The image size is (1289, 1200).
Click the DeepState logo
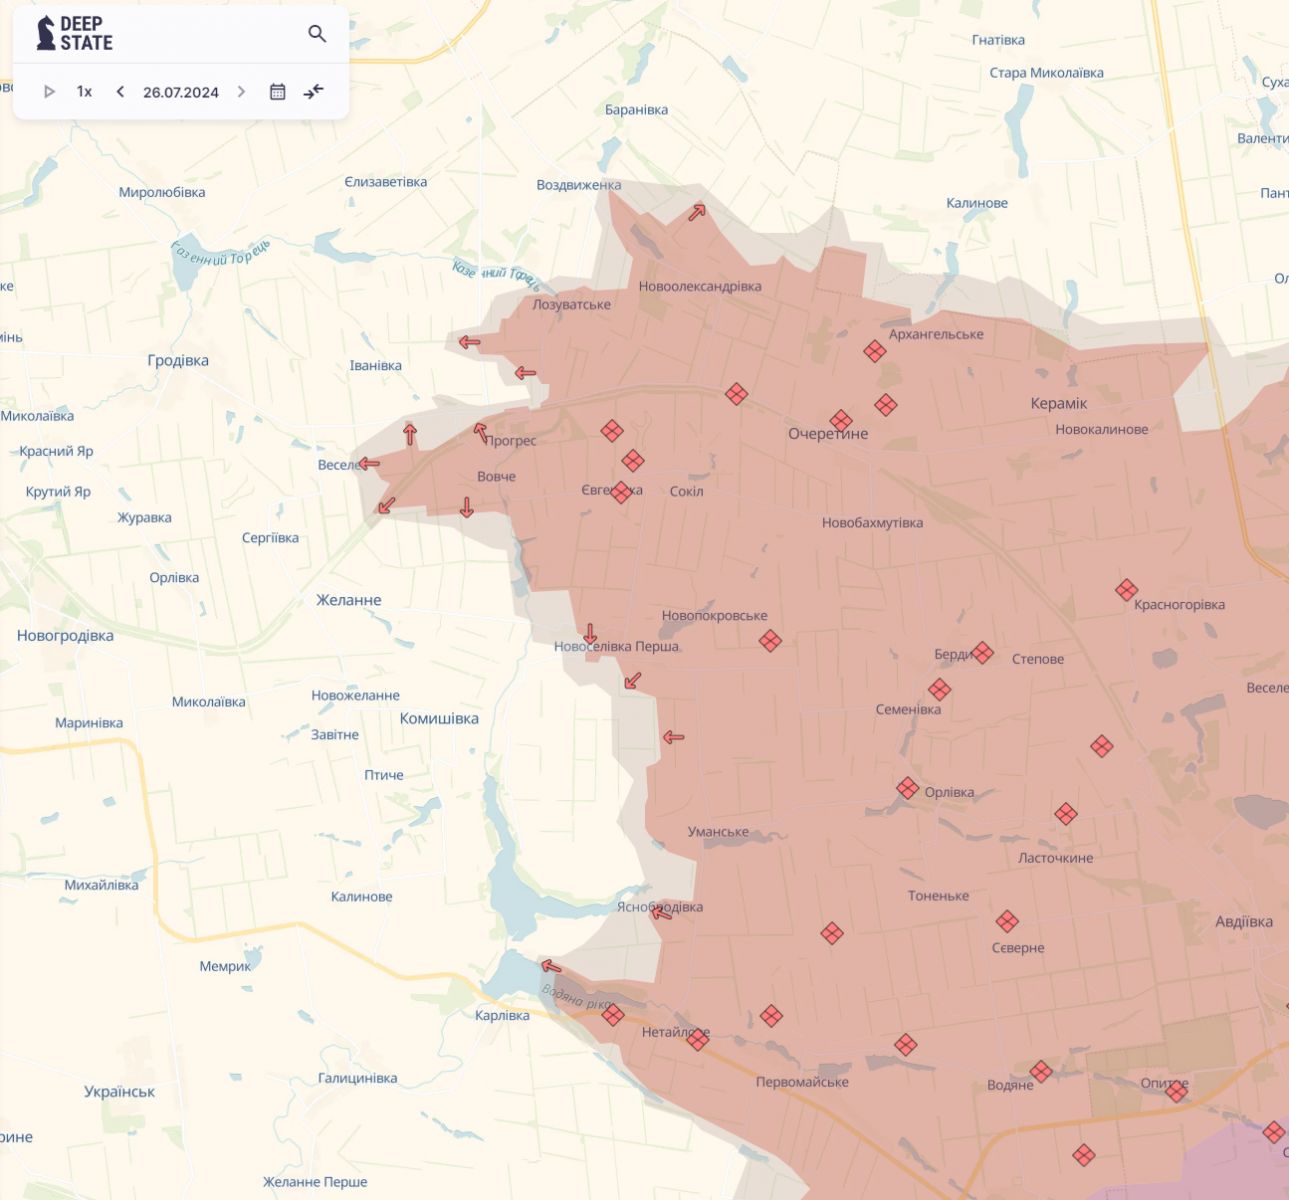pos(75,34)
